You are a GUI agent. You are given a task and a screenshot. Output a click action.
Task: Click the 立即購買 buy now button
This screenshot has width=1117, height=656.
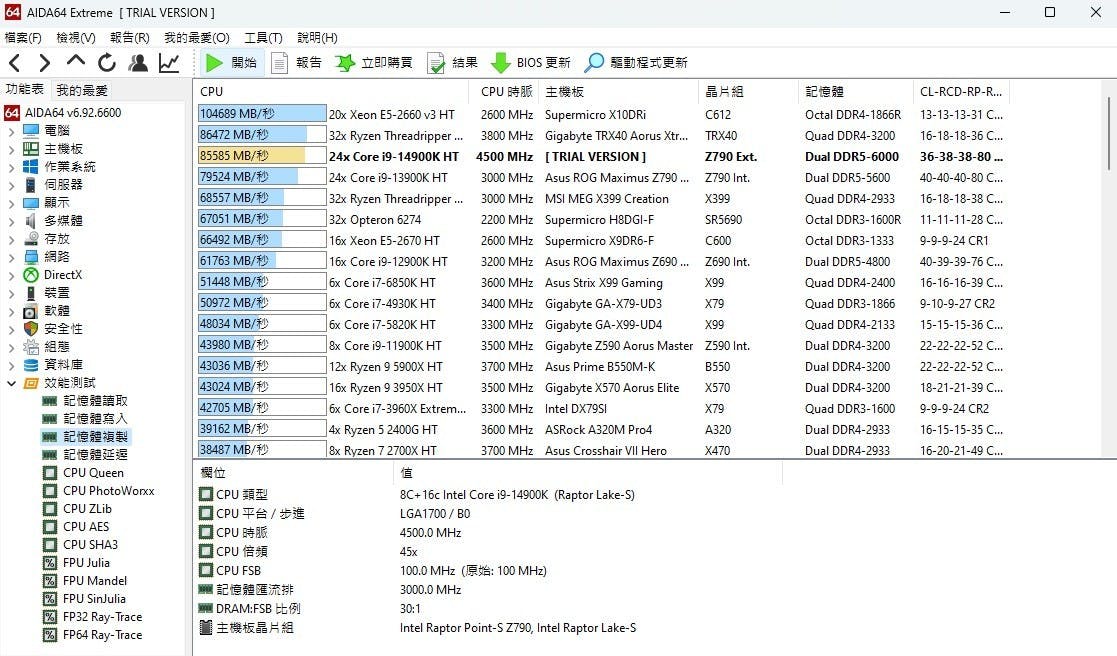tap(374, 63)
